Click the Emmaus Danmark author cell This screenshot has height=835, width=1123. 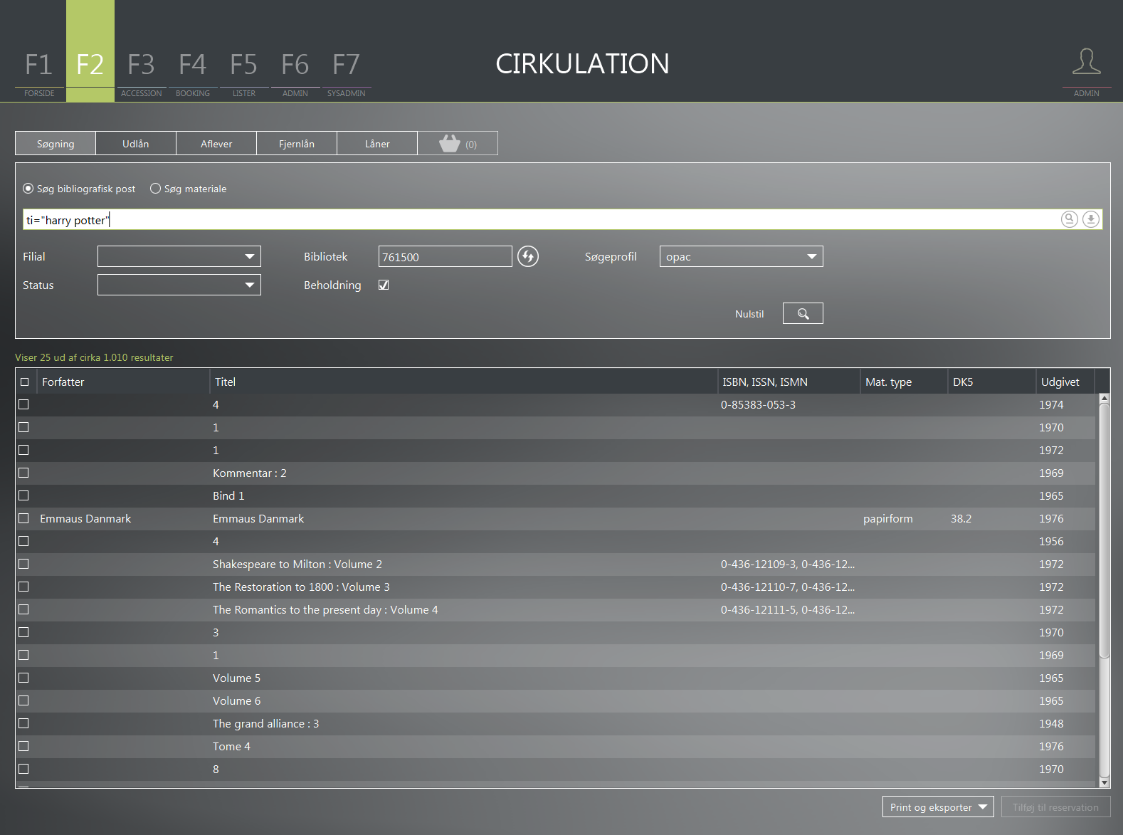(85, 518)
